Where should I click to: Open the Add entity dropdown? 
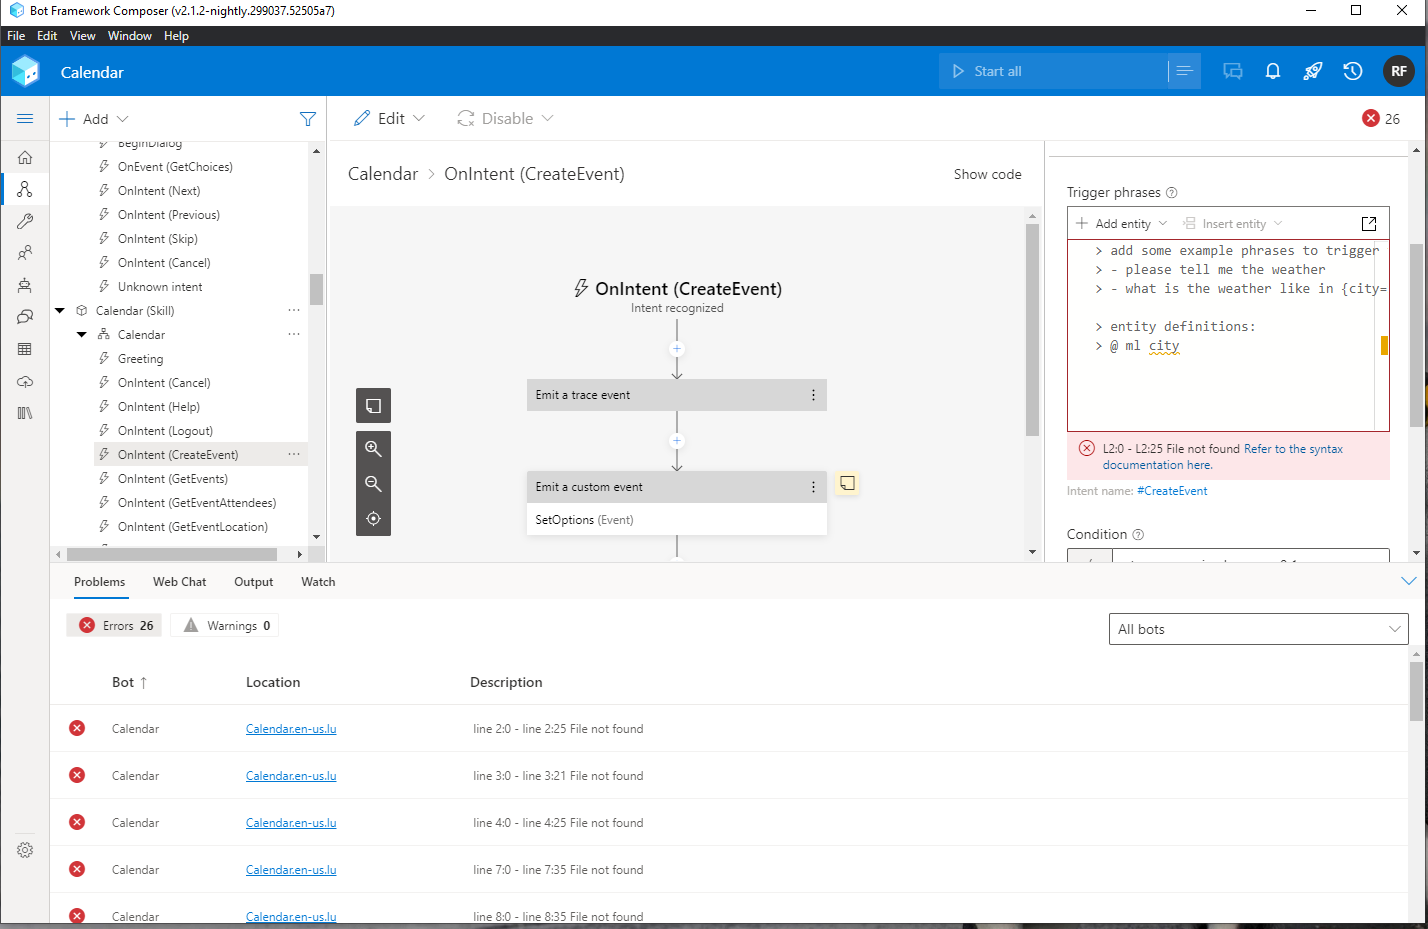coord(1119,223)
